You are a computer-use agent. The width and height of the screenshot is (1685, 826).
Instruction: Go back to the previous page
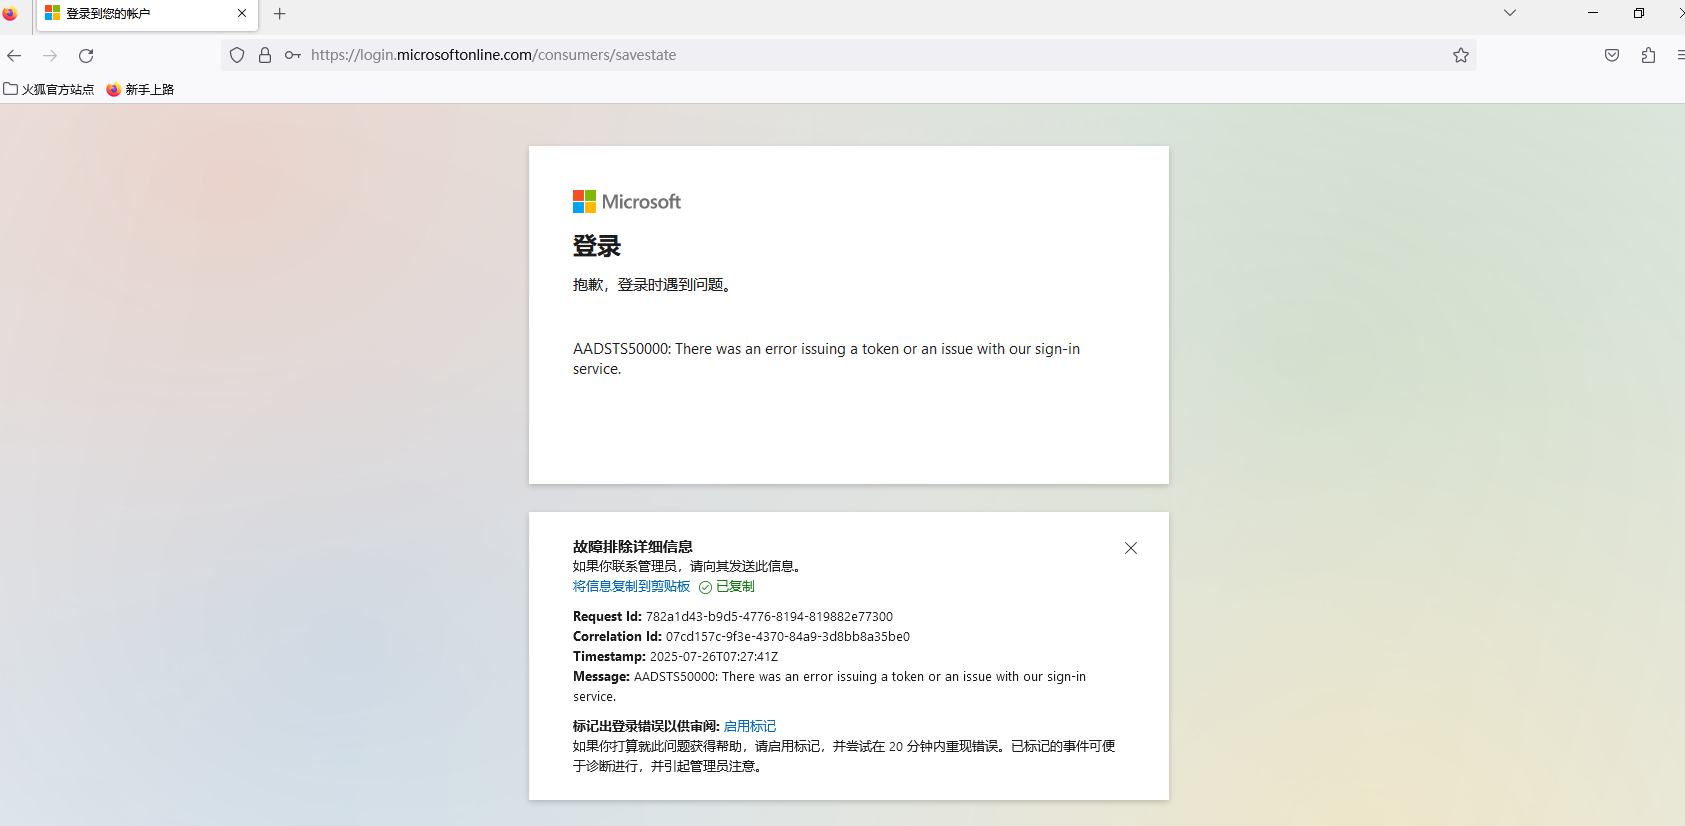point(14,55)
